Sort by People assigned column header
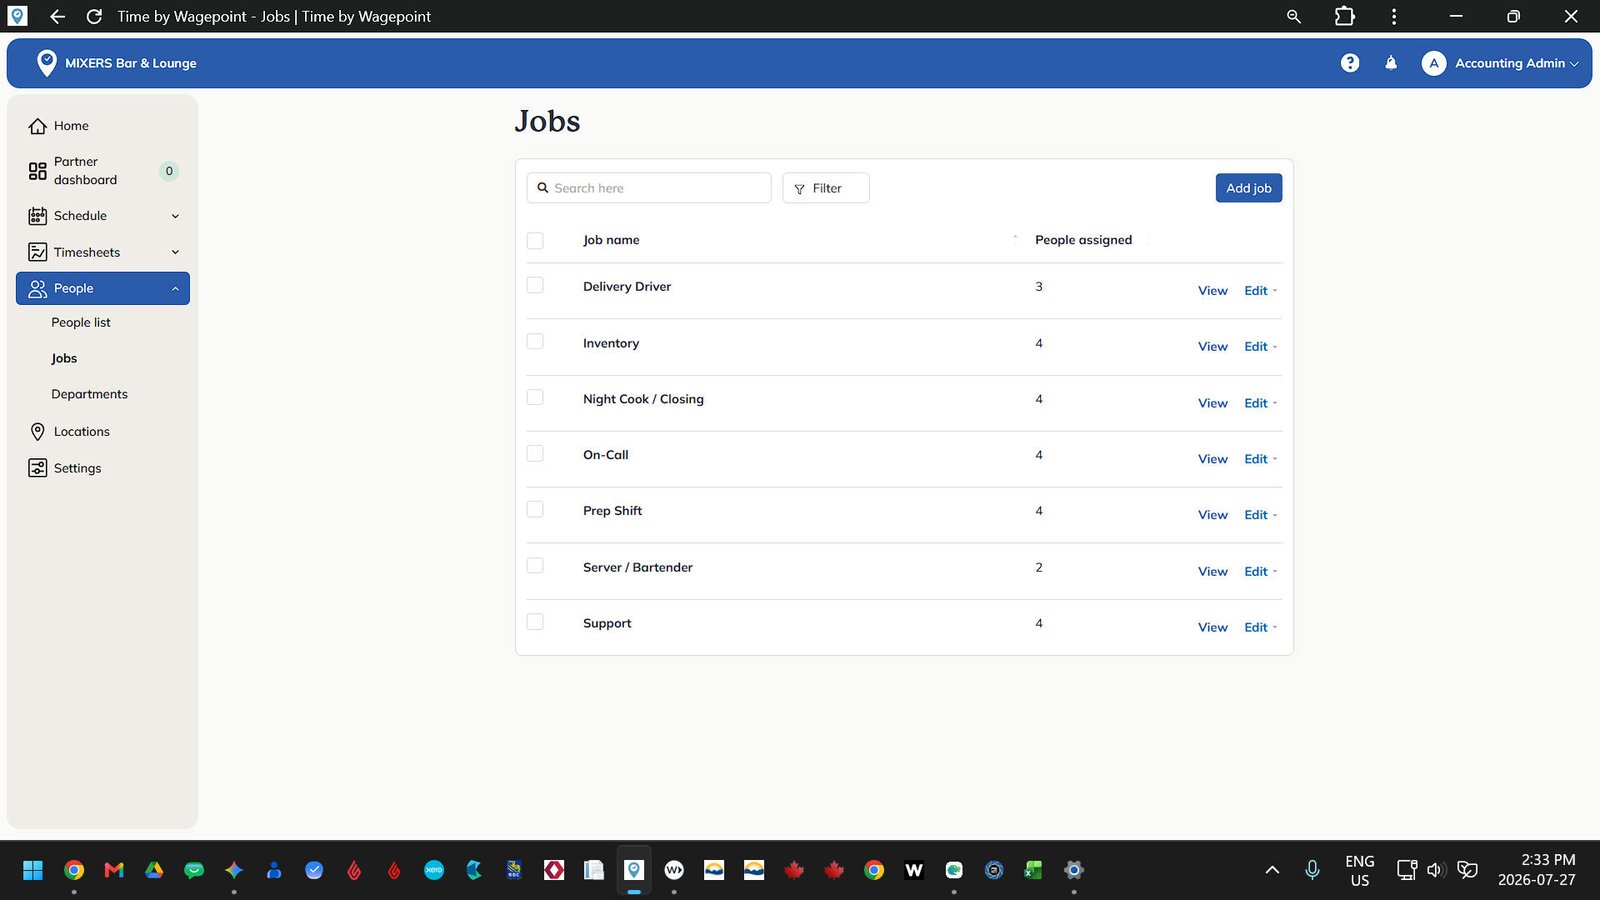The width and height of the screenshot is (1600, 900). click(1084, 240)
